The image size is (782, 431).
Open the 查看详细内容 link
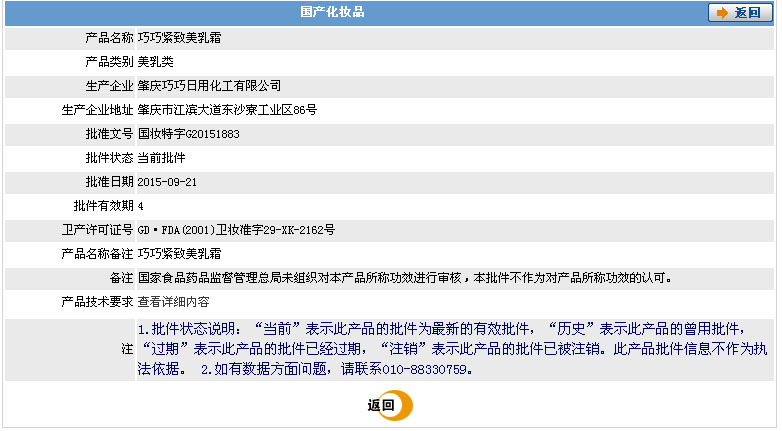[173, 301]
